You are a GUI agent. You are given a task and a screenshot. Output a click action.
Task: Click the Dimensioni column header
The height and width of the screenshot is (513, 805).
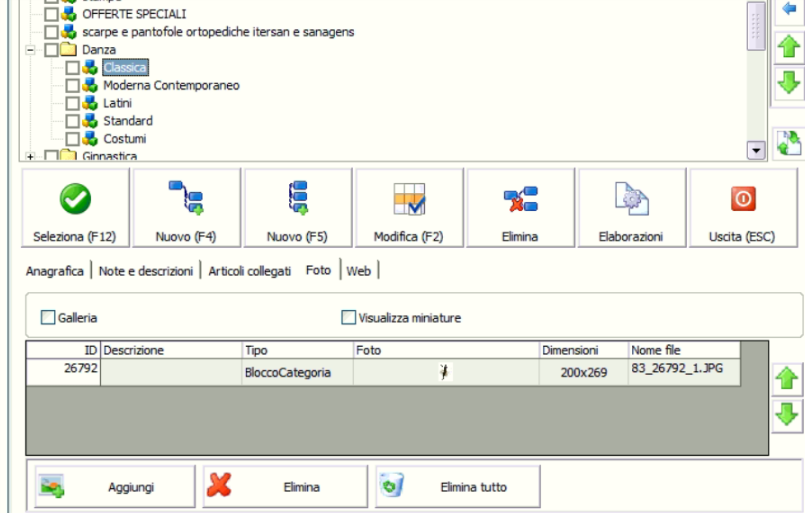tap(584, 350)
